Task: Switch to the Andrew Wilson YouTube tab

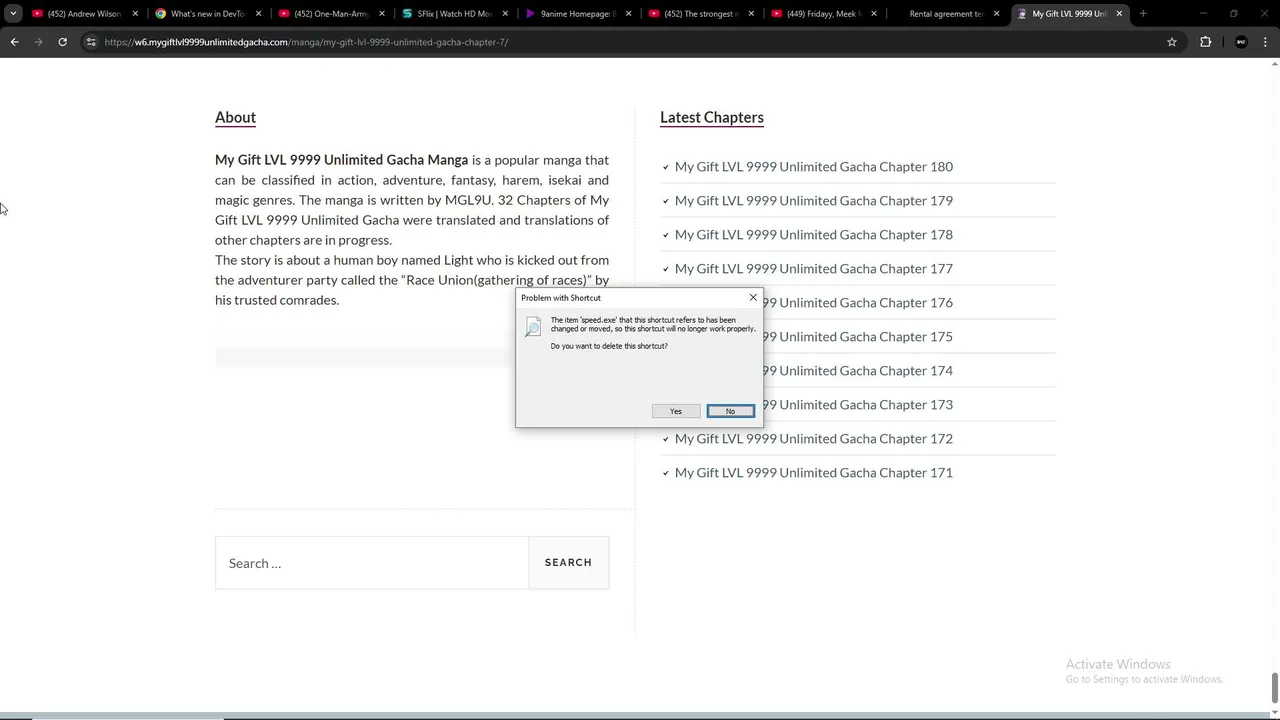Action: (83, 14)
